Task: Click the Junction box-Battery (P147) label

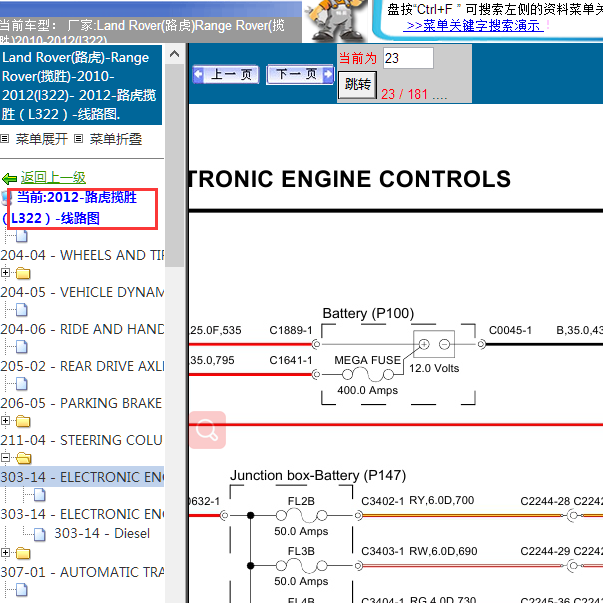Action: click(318, 475)
